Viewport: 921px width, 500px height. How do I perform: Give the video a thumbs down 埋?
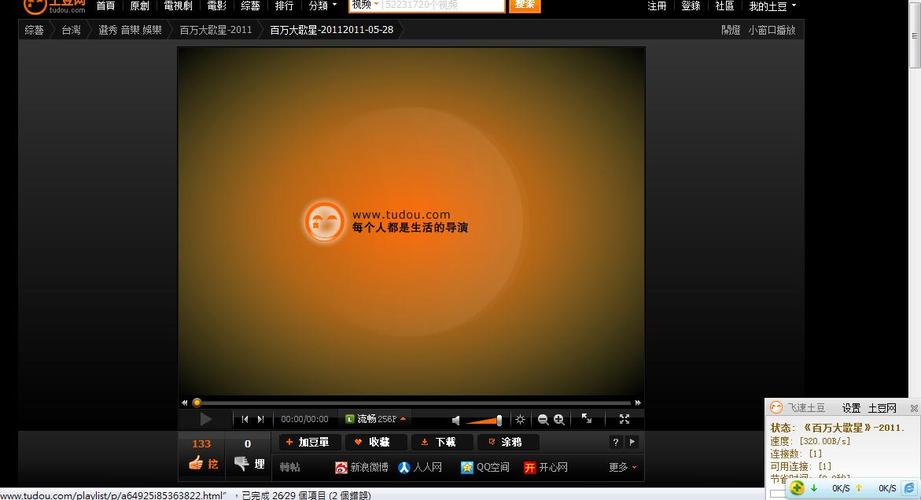pyautogui.click(x=248, y=463)
